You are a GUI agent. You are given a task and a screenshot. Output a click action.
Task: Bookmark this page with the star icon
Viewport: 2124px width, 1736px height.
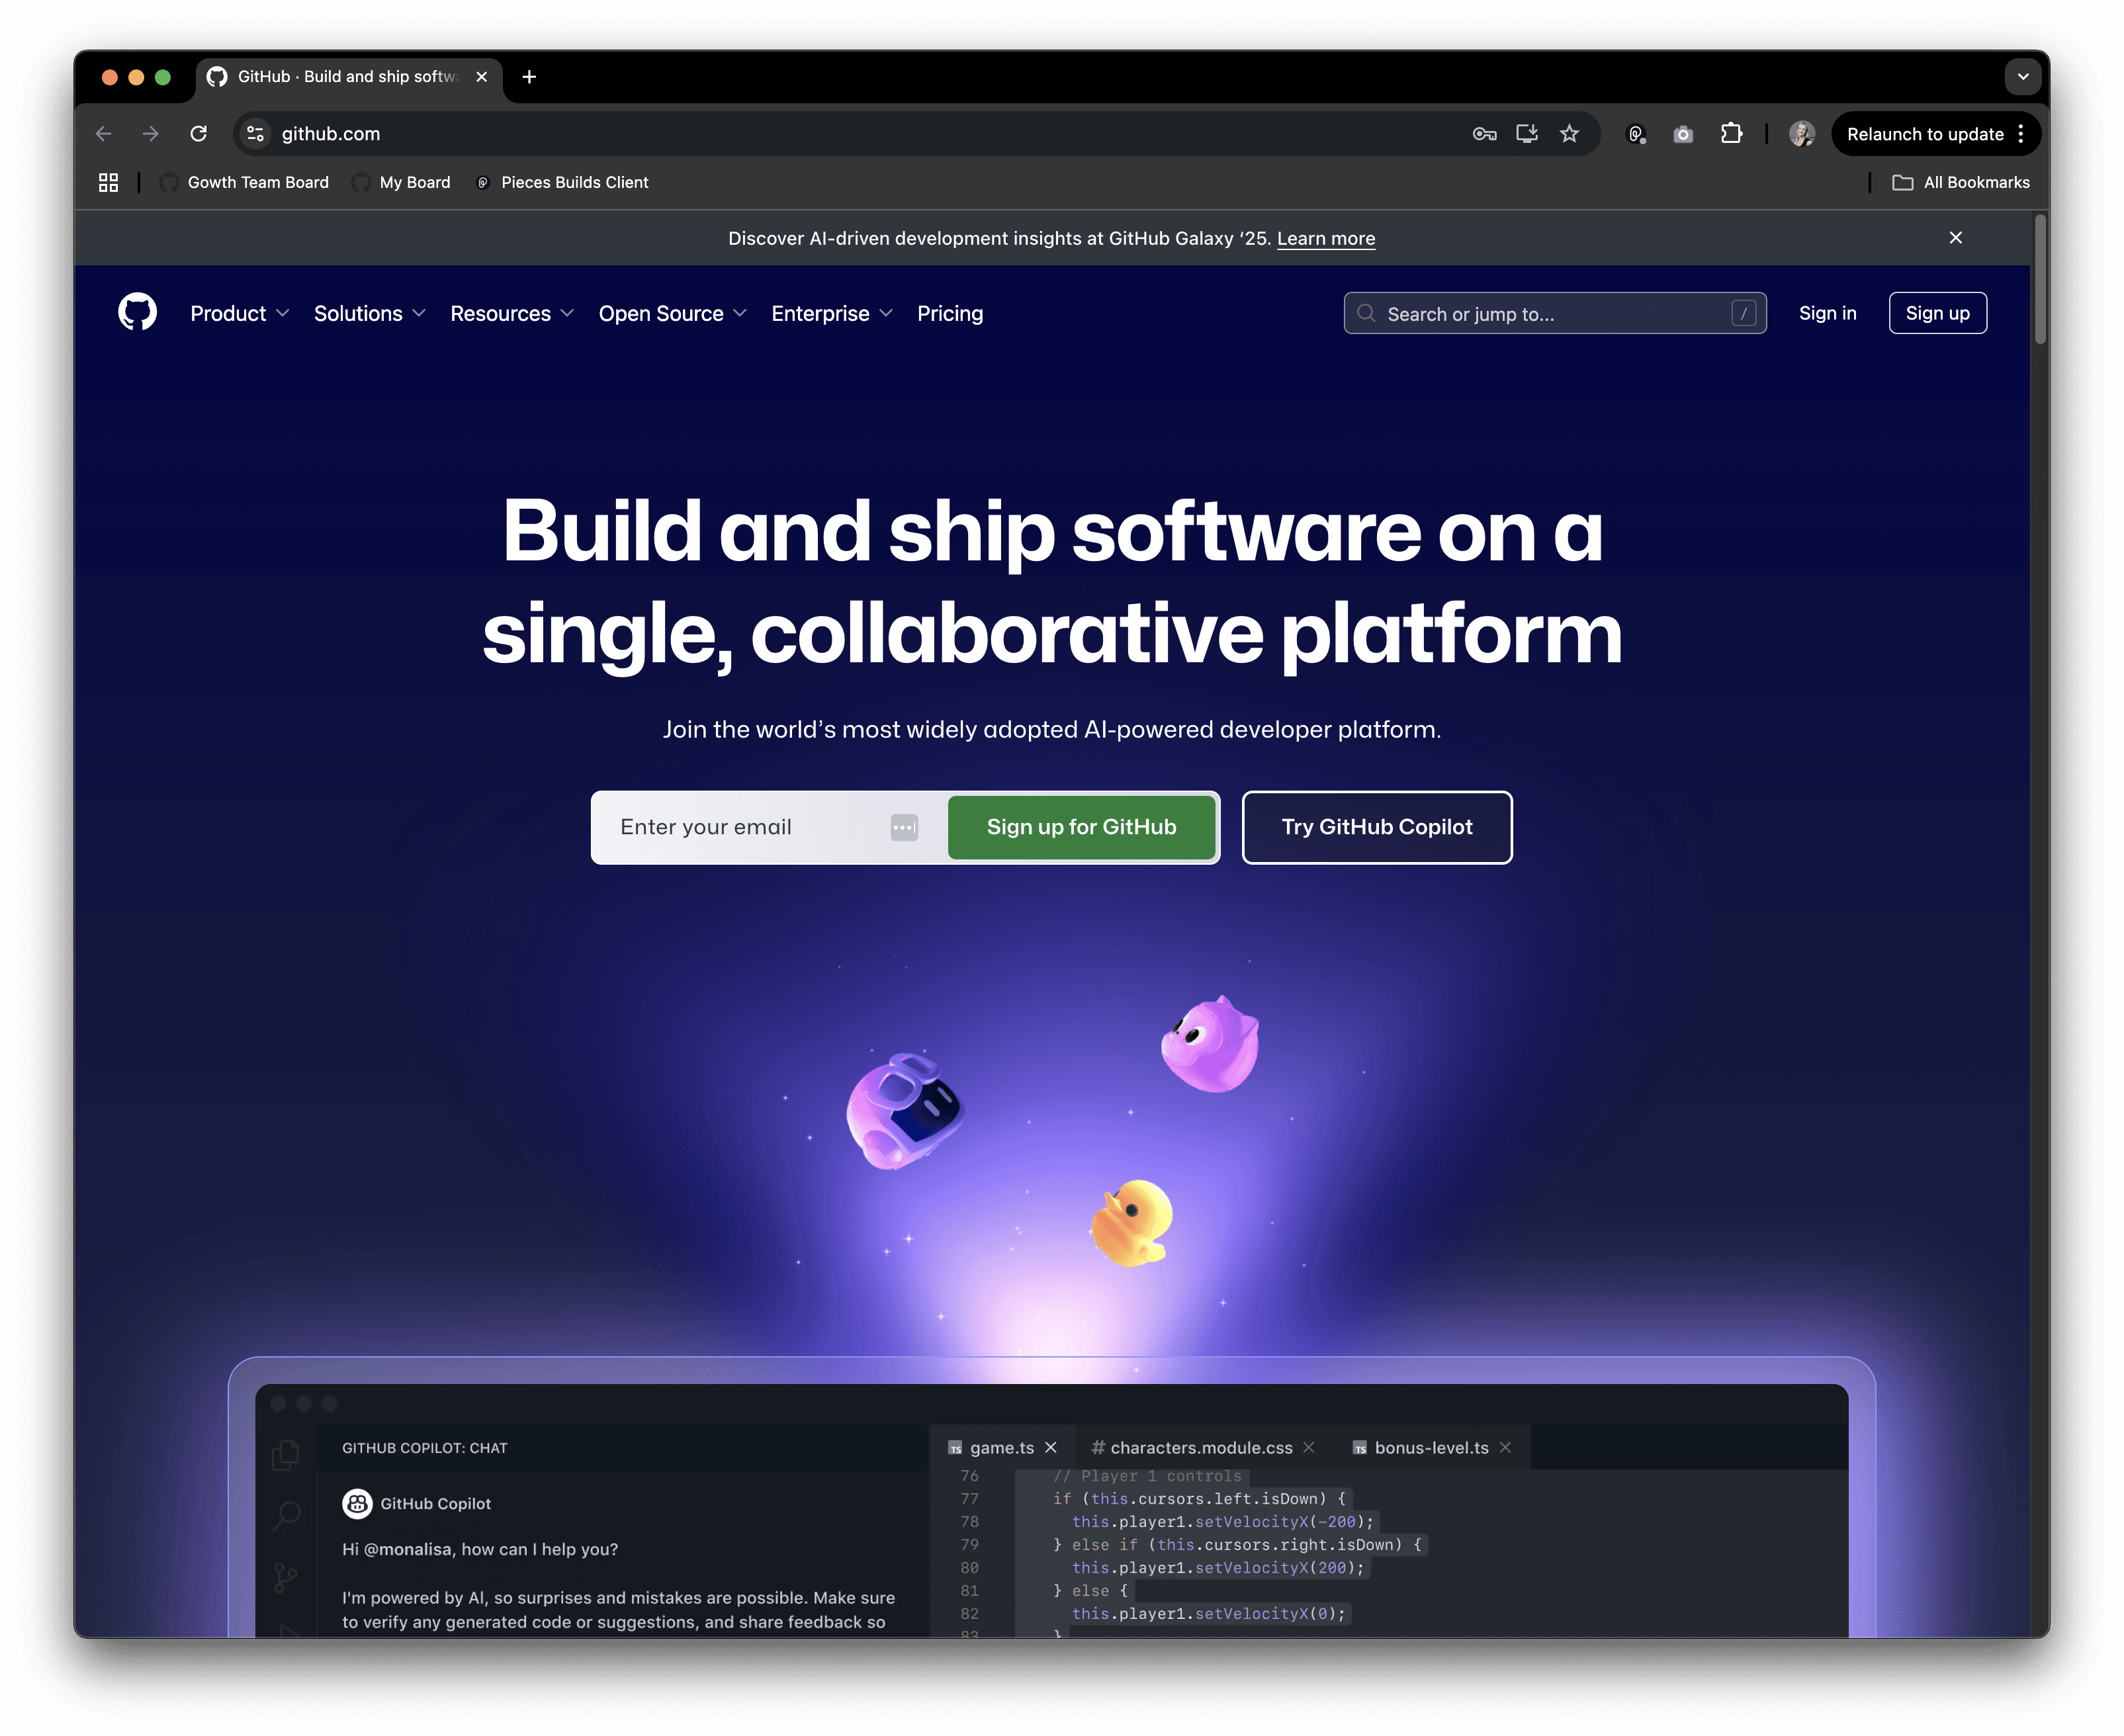pyautogui.click(x=1570, y=134)
